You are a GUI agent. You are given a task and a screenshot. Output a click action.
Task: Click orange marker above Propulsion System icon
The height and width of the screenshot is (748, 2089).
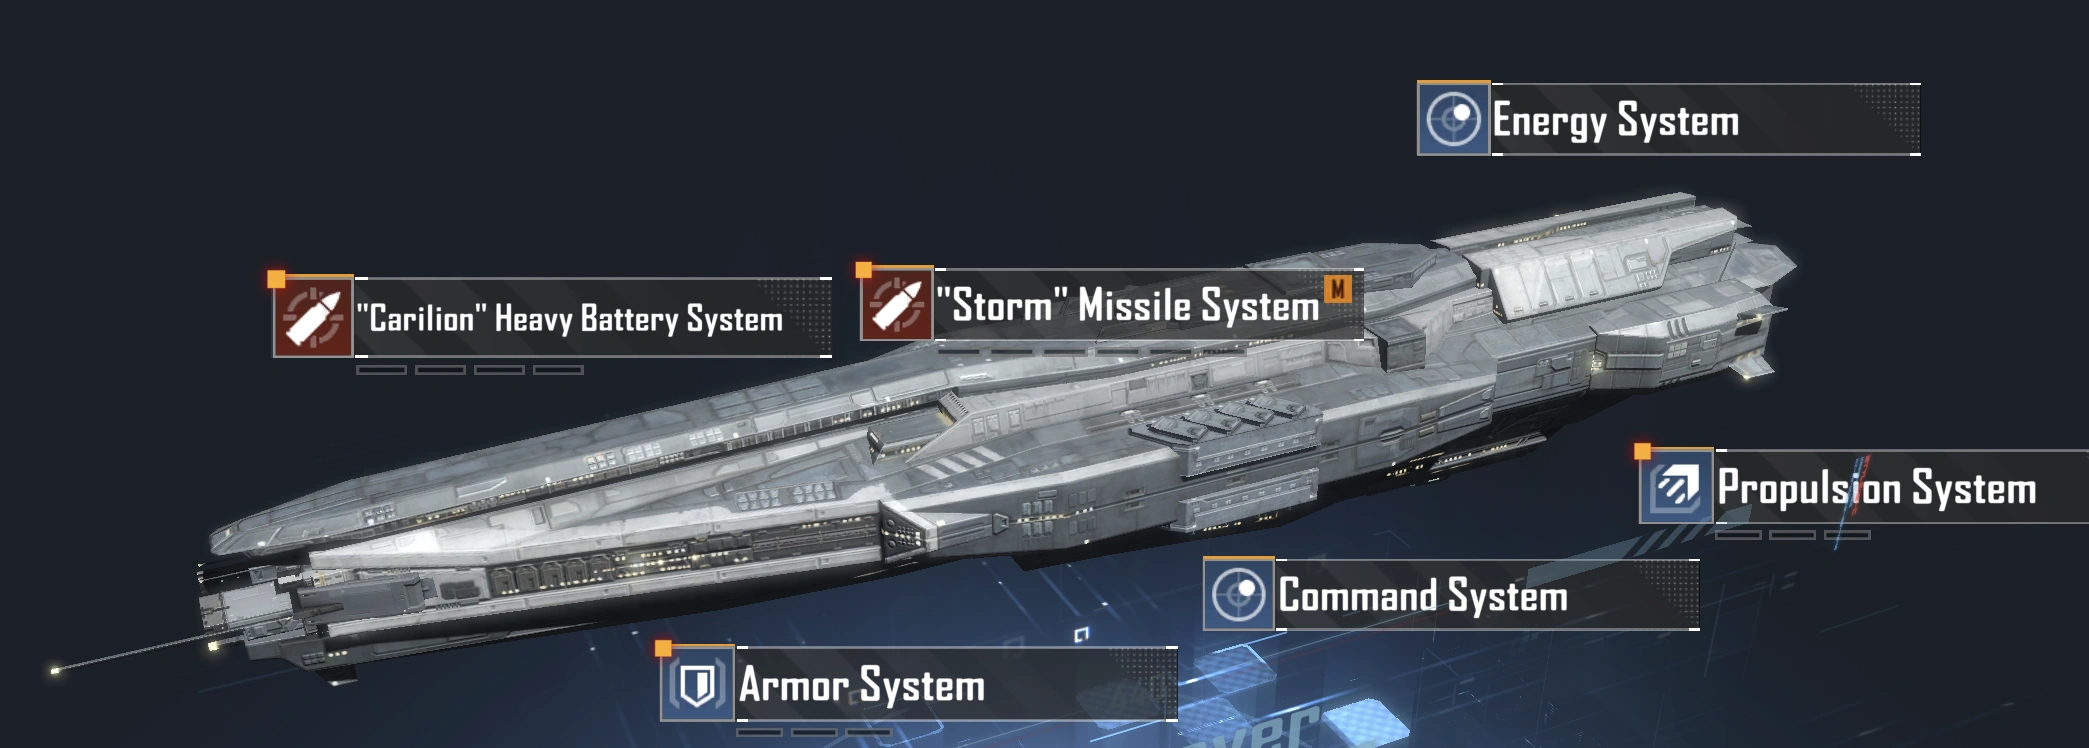[x=1642, y=452]
